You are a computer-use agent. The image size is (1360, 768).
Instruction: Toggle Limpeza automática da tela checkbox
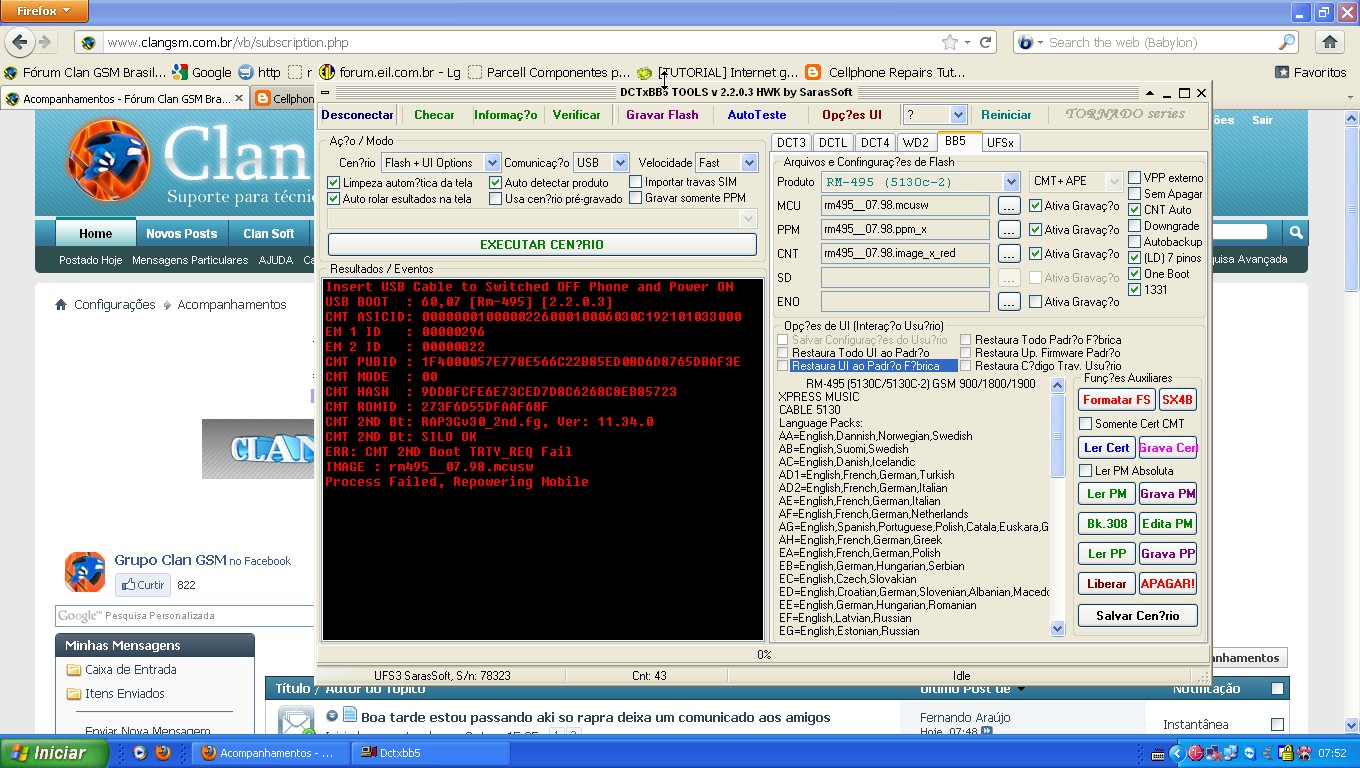tap(334, 183)
